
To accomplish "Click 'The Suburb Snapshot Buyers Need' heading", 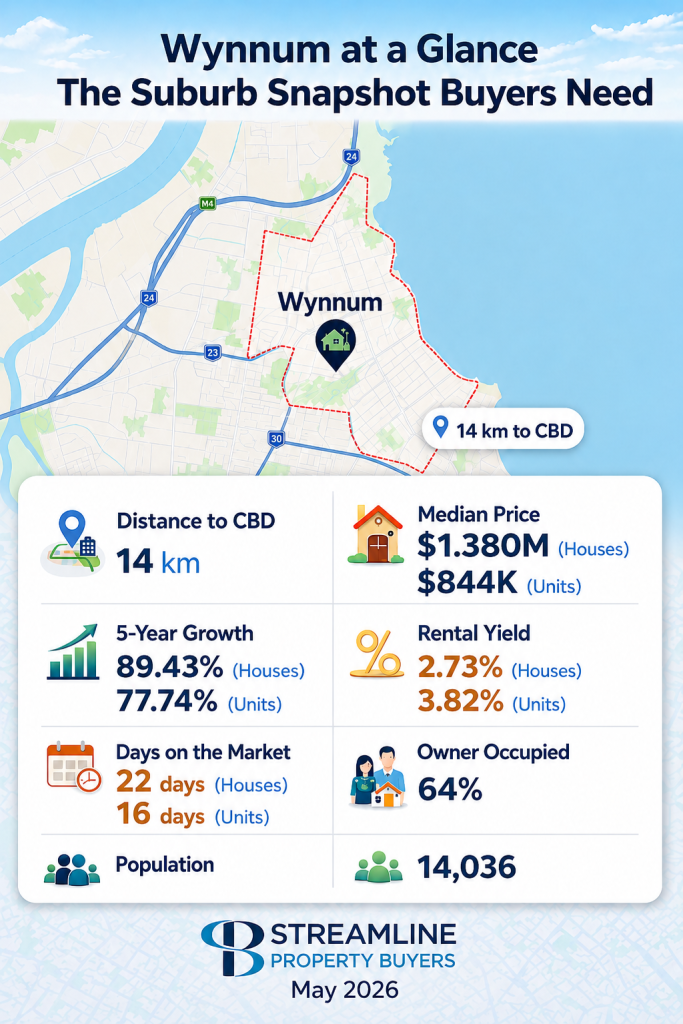I will point(355,92).
